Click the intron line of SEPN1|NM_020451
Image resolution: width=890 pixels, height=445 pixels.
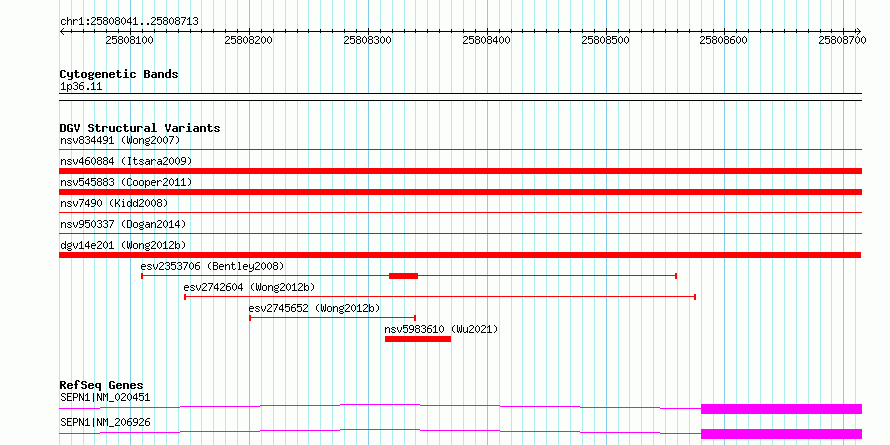[x=380, y=405]
